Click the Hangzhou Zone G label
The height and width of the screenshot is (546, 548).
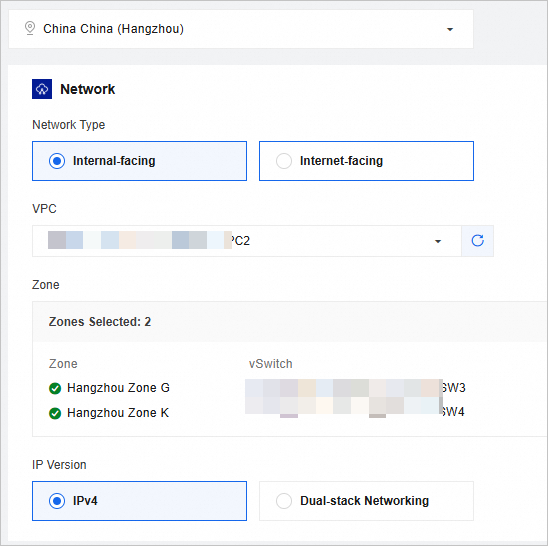pyautogui.click(x=118, y=388)
